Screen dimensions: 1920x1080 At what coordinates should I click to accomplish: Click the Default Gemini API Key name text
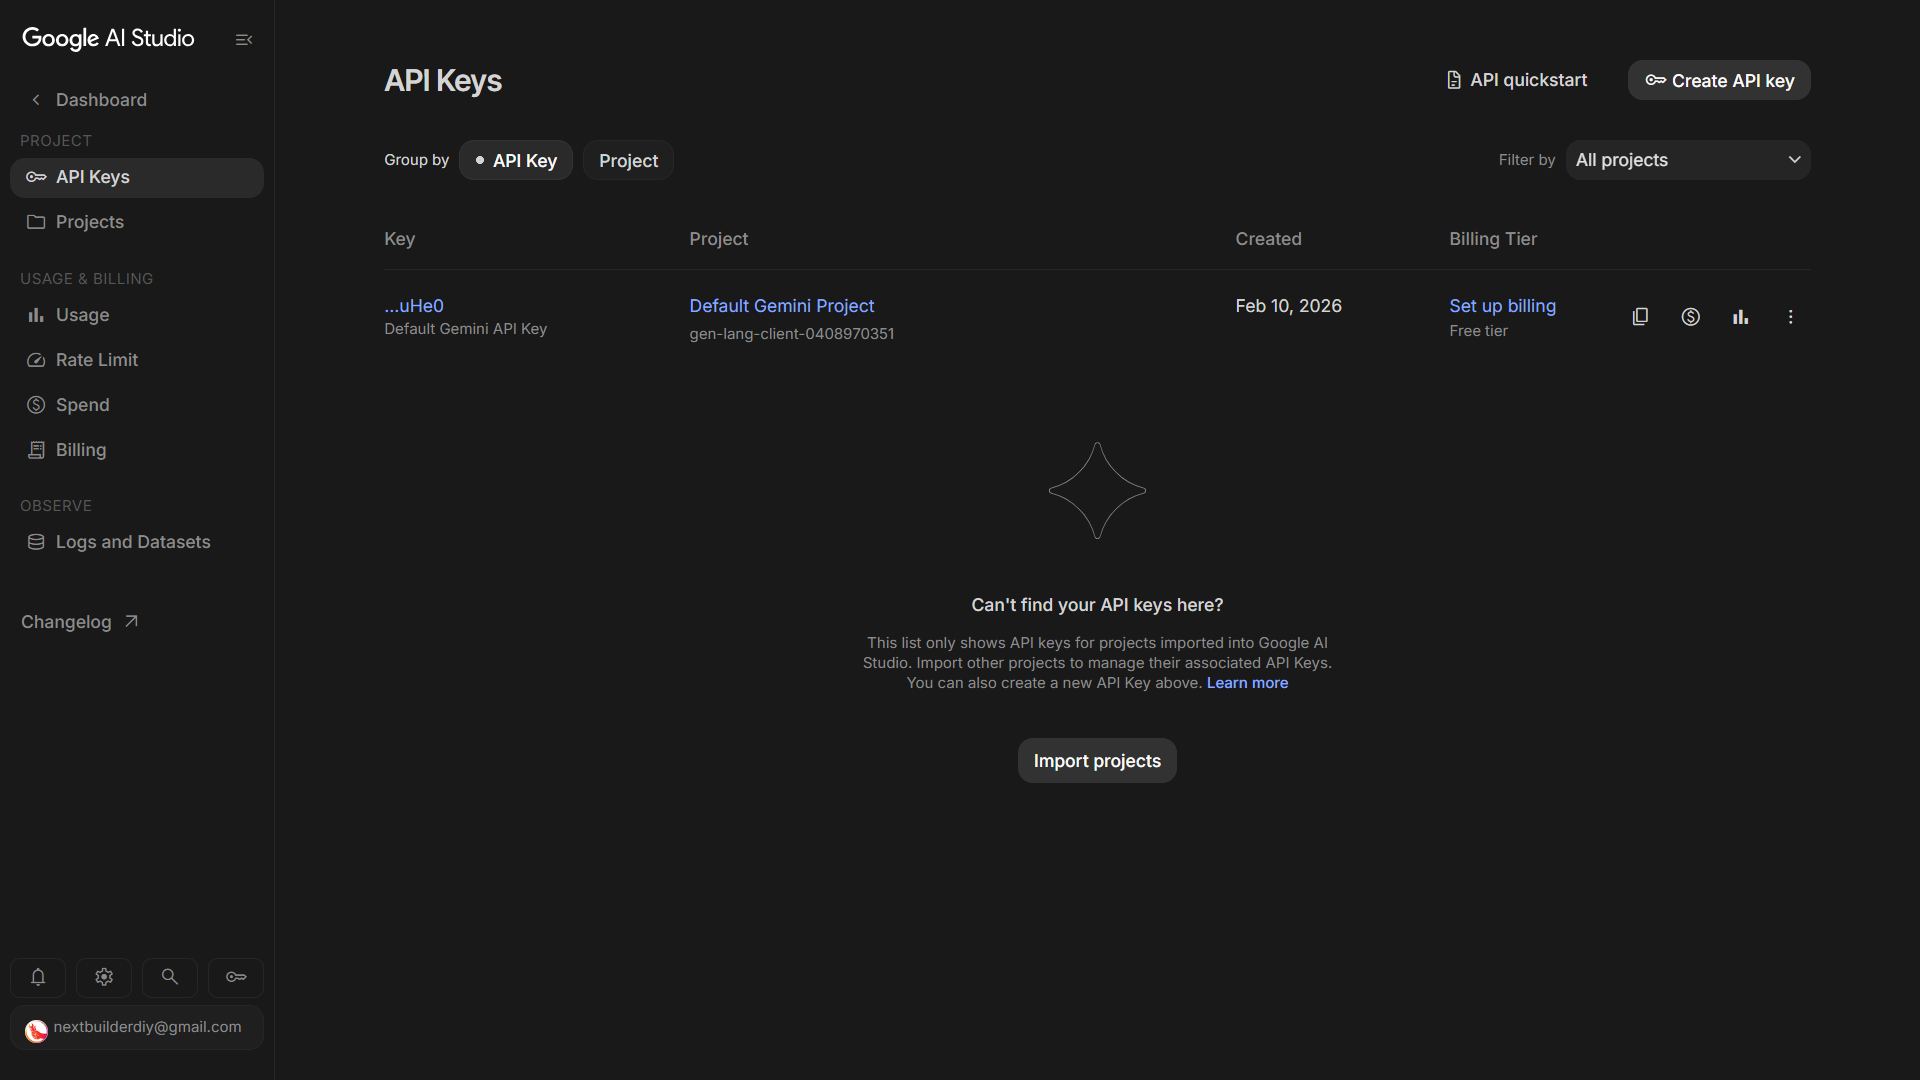tap(465, 329)
